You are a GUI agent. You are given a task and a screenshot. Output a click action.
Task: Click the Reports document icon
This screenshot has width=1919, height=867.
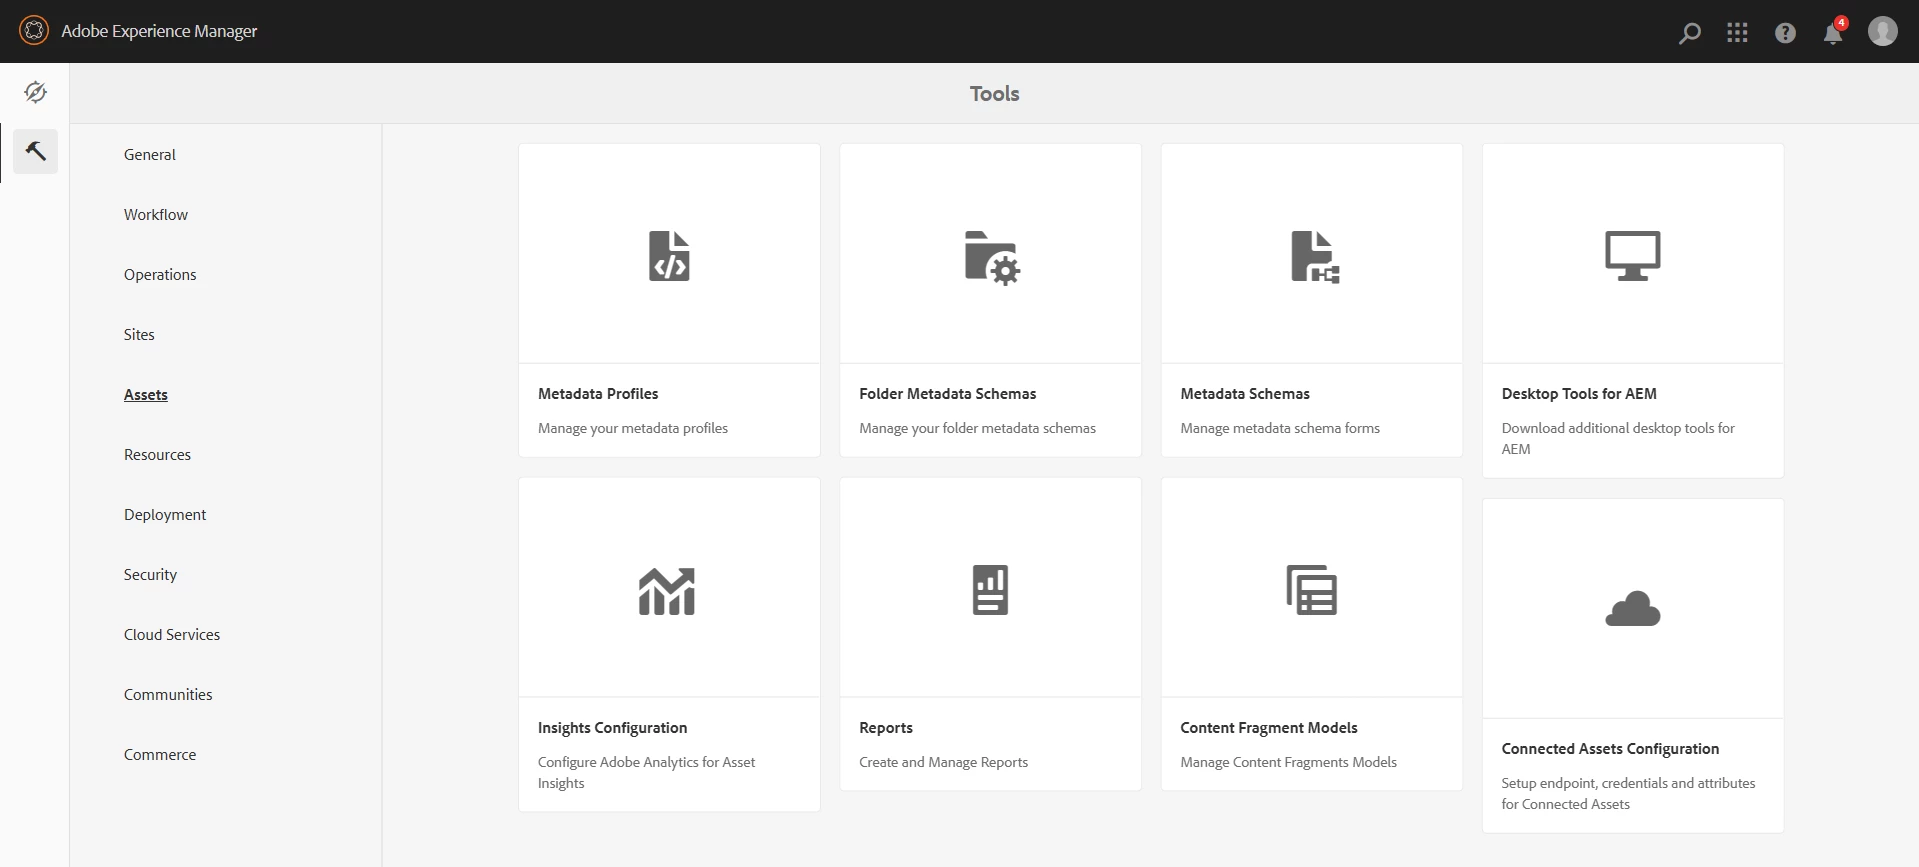click(x=990, y=590)
